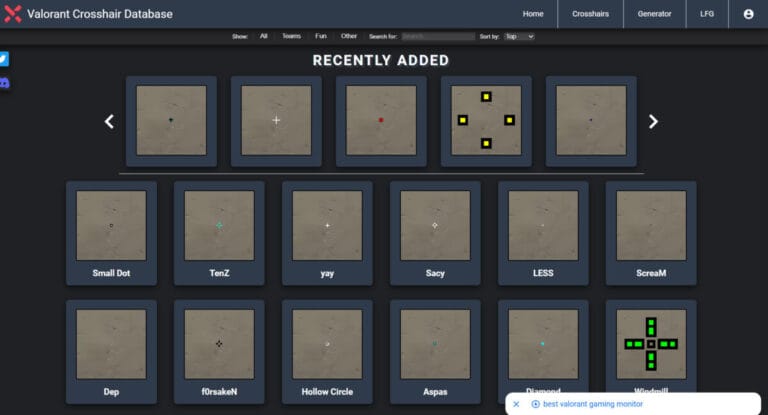
Task: Open the Discord link in sidebar
Action: 4,83
